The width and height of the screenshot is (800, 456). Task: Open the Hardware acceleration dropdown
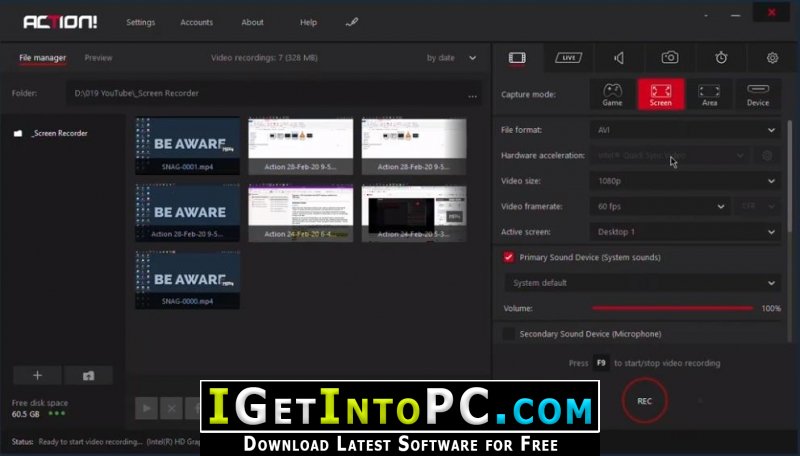(670, 156)
